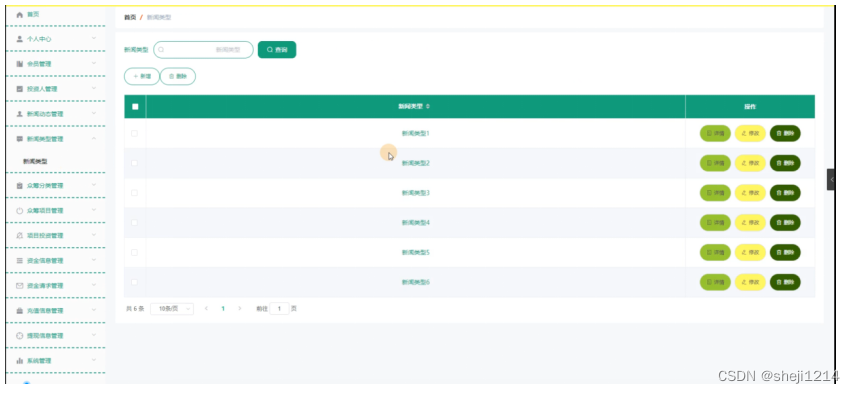Click 修改 for row 新闻类型2
855x393 pixels.
point(750,164)
